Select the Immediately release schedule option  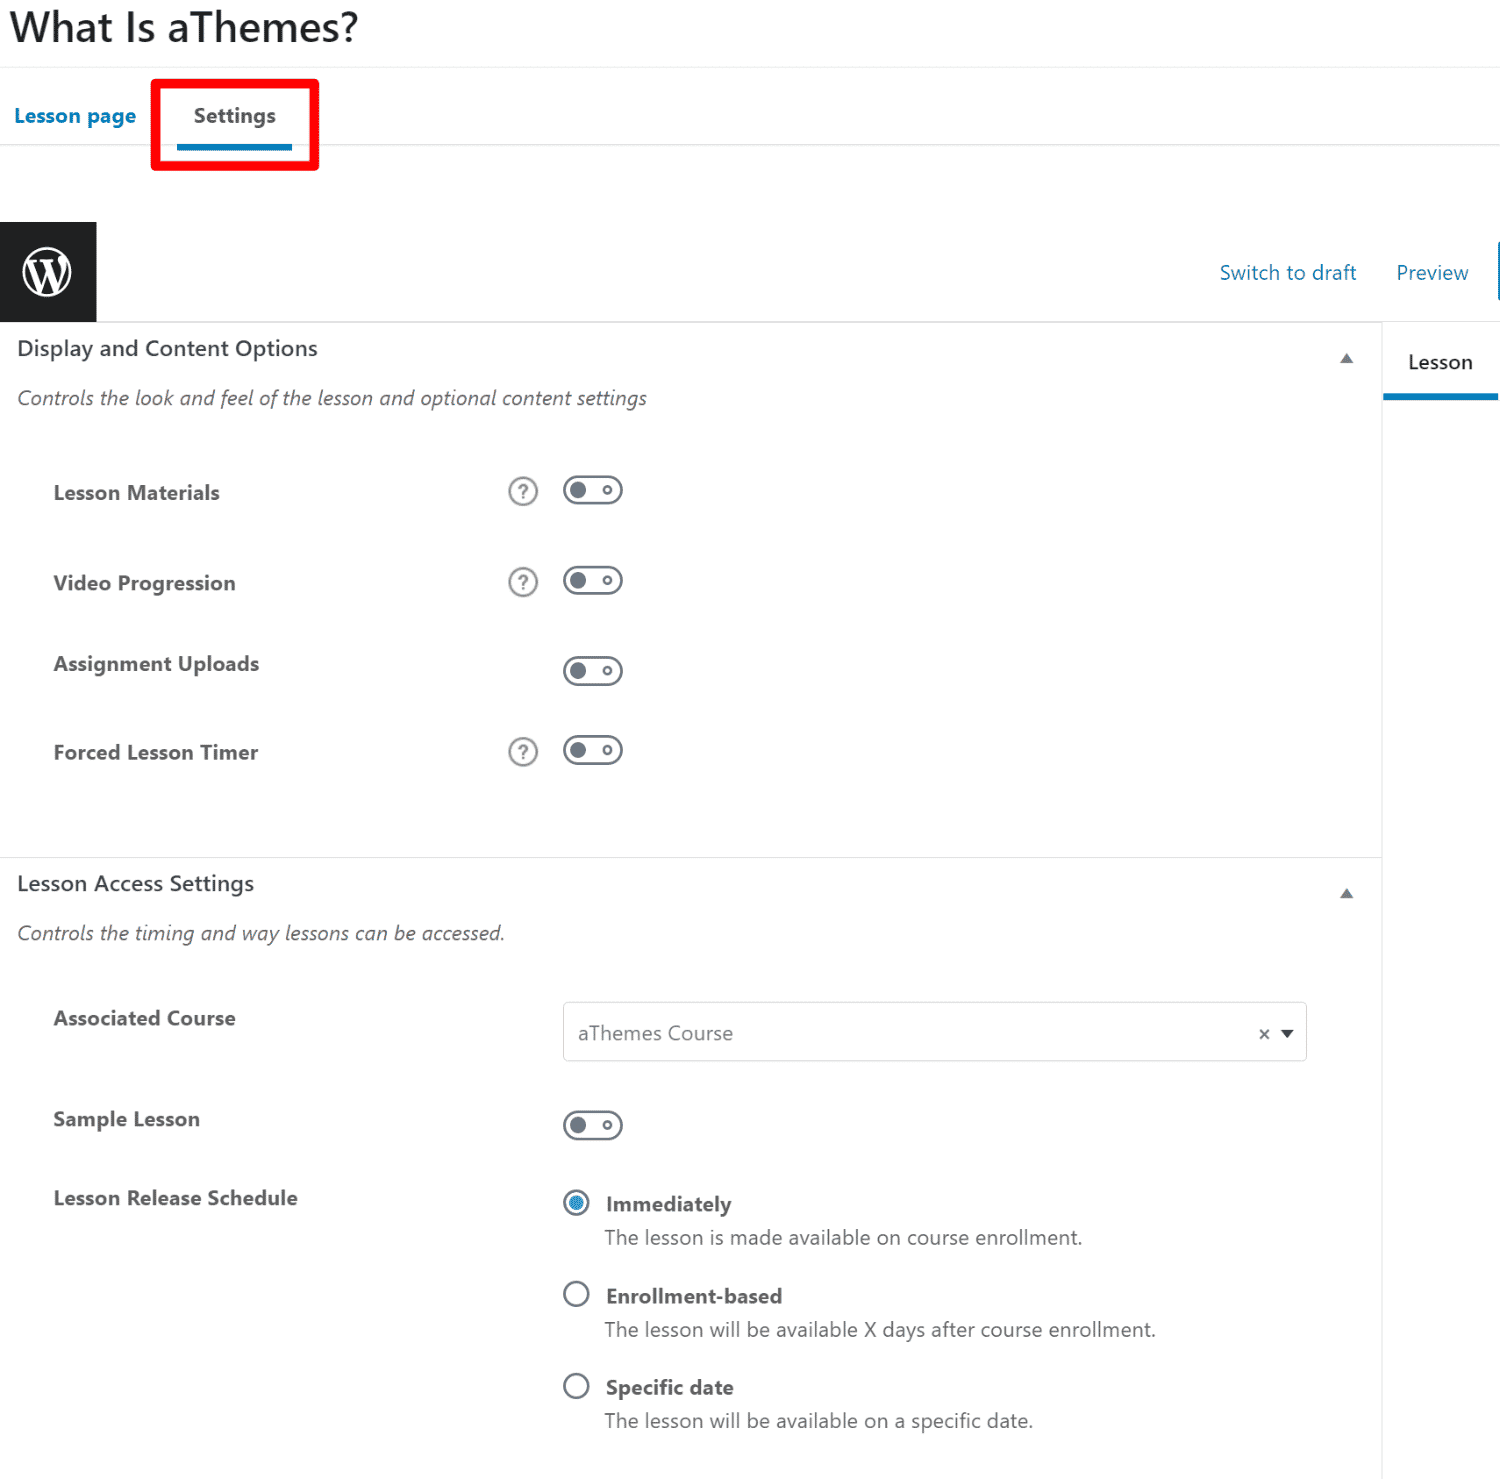(576, 1203)
